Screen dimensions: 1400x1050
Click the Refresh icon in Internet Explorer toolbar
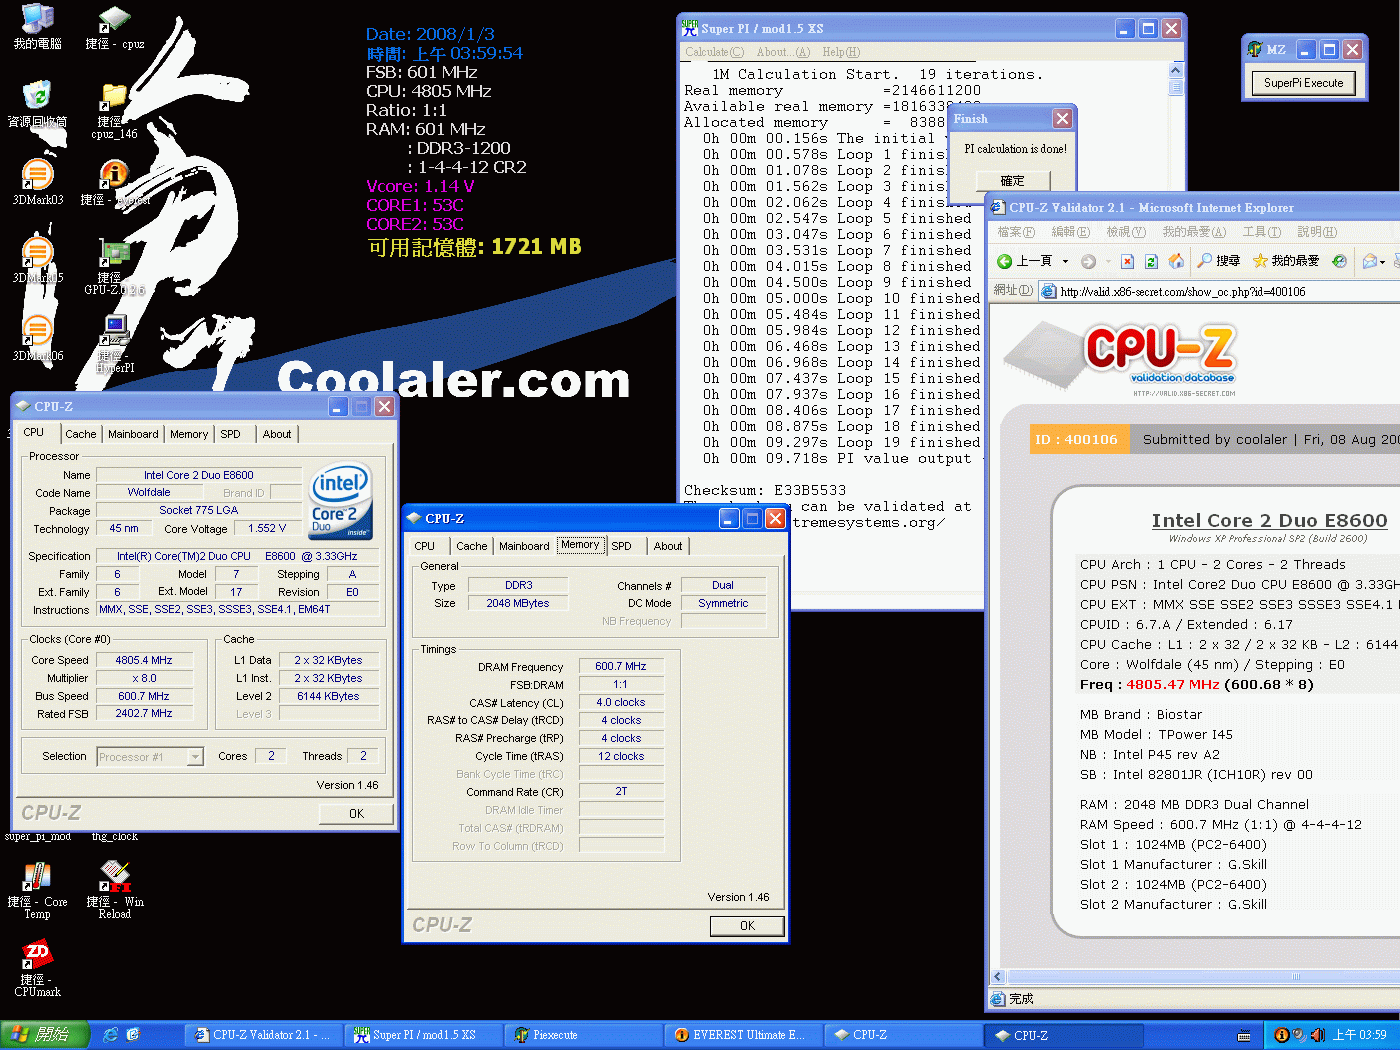[1151, 261]
